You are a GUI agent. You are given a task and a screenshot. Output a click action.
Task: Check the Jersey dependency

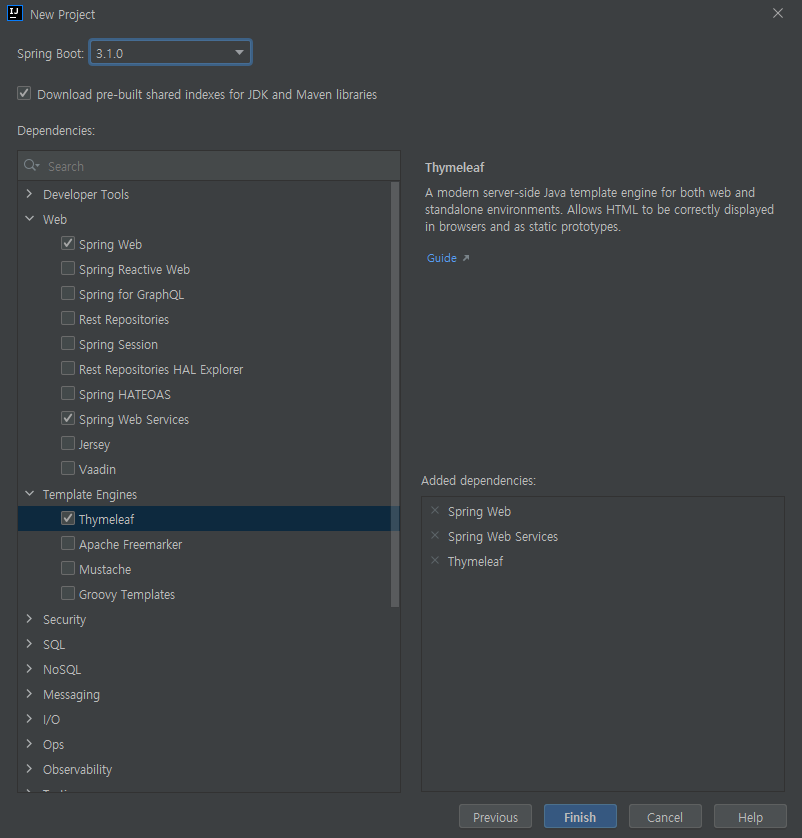pyautogui.click(x=68, y=443)
